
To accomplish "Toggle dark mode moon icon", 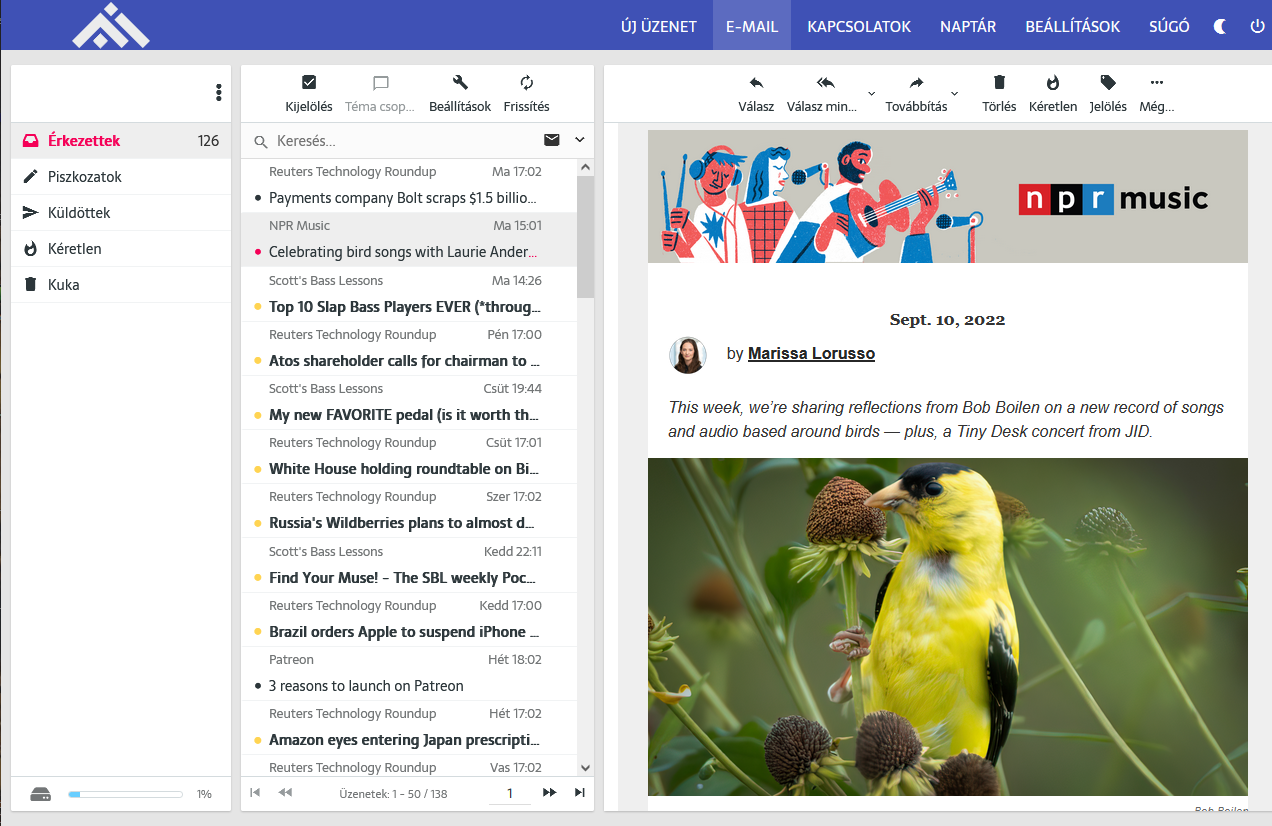I will (x=1220, y=27).
